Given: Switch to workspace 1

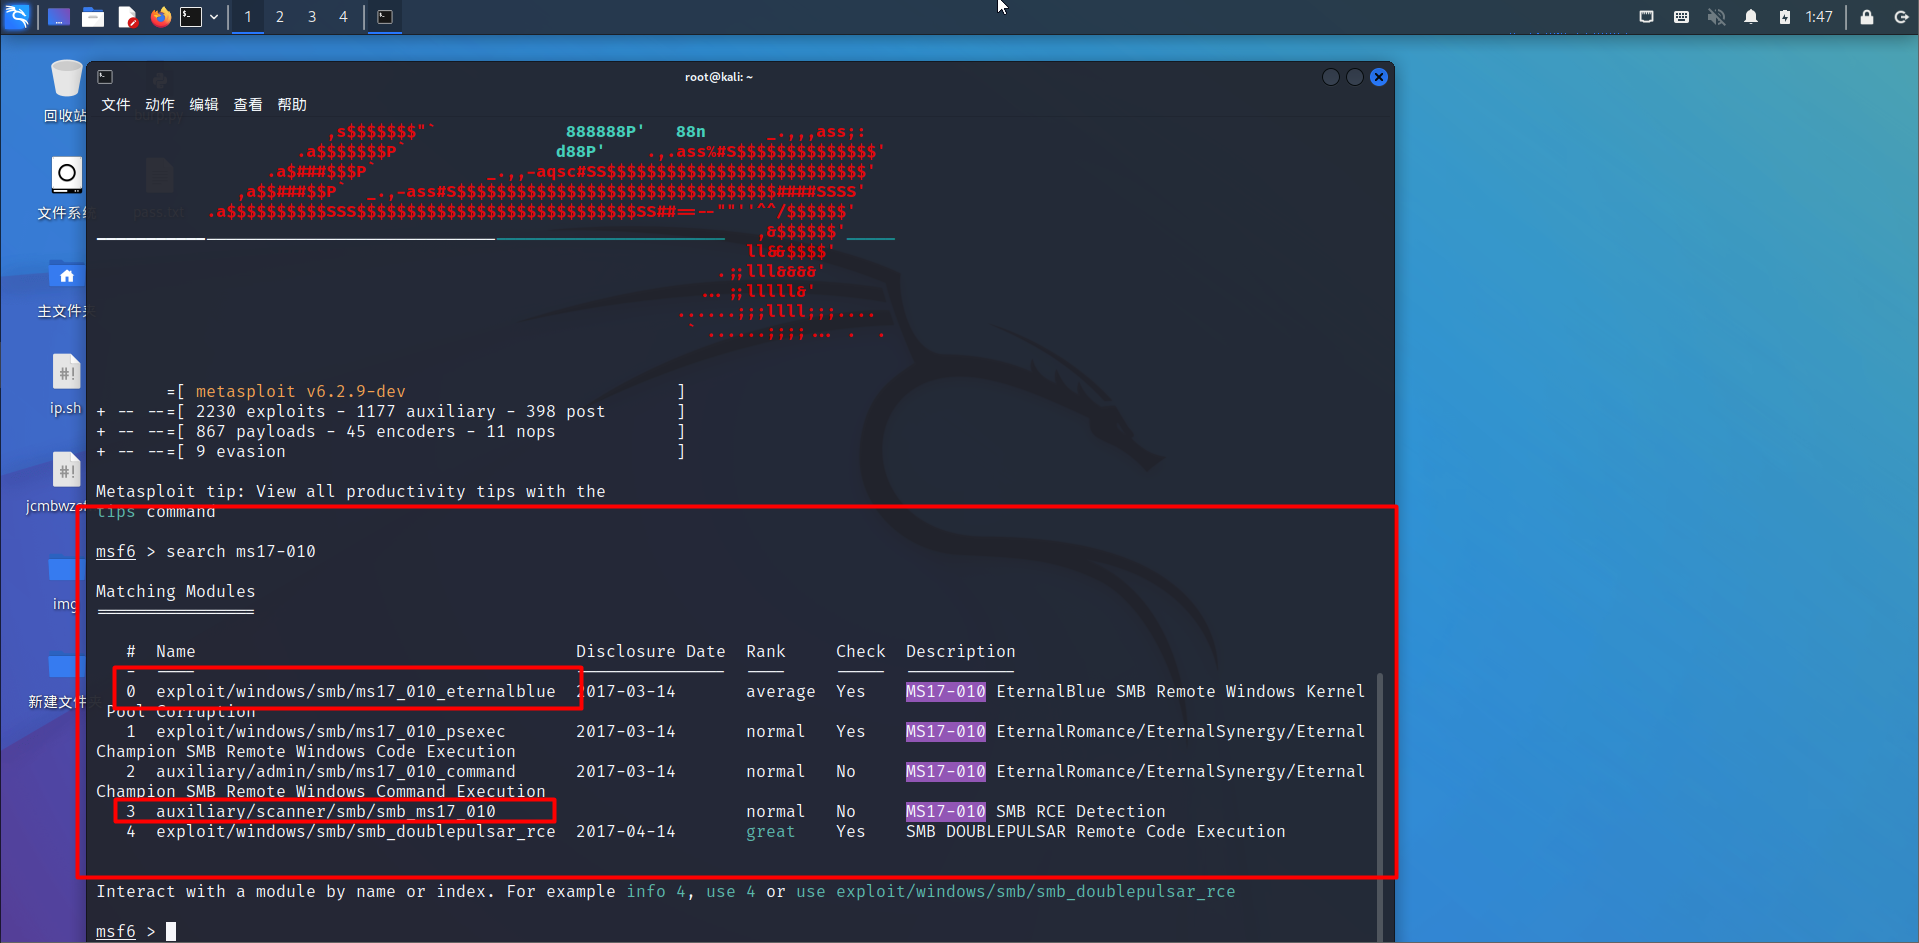Looking at the screenshot, I should point(248,17).
